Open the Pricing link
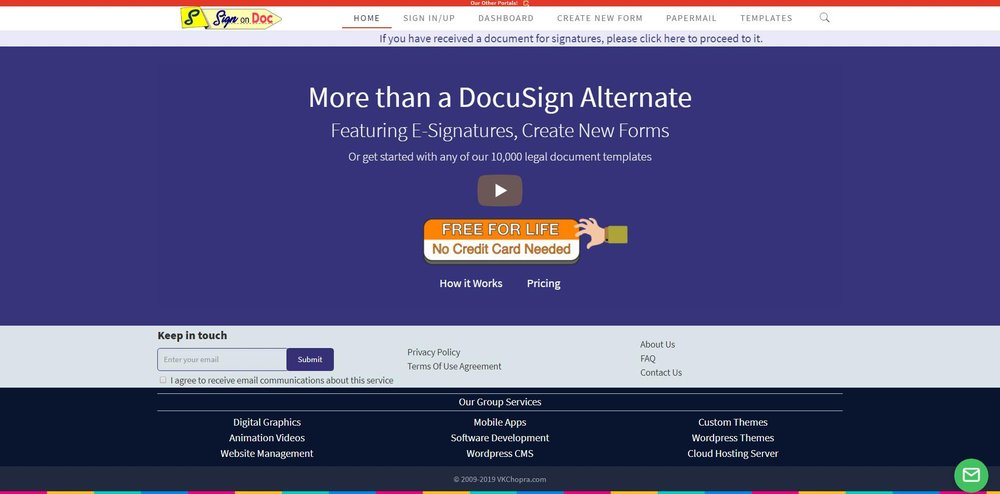Viewport: 1000px width, 494px height. 543,284
